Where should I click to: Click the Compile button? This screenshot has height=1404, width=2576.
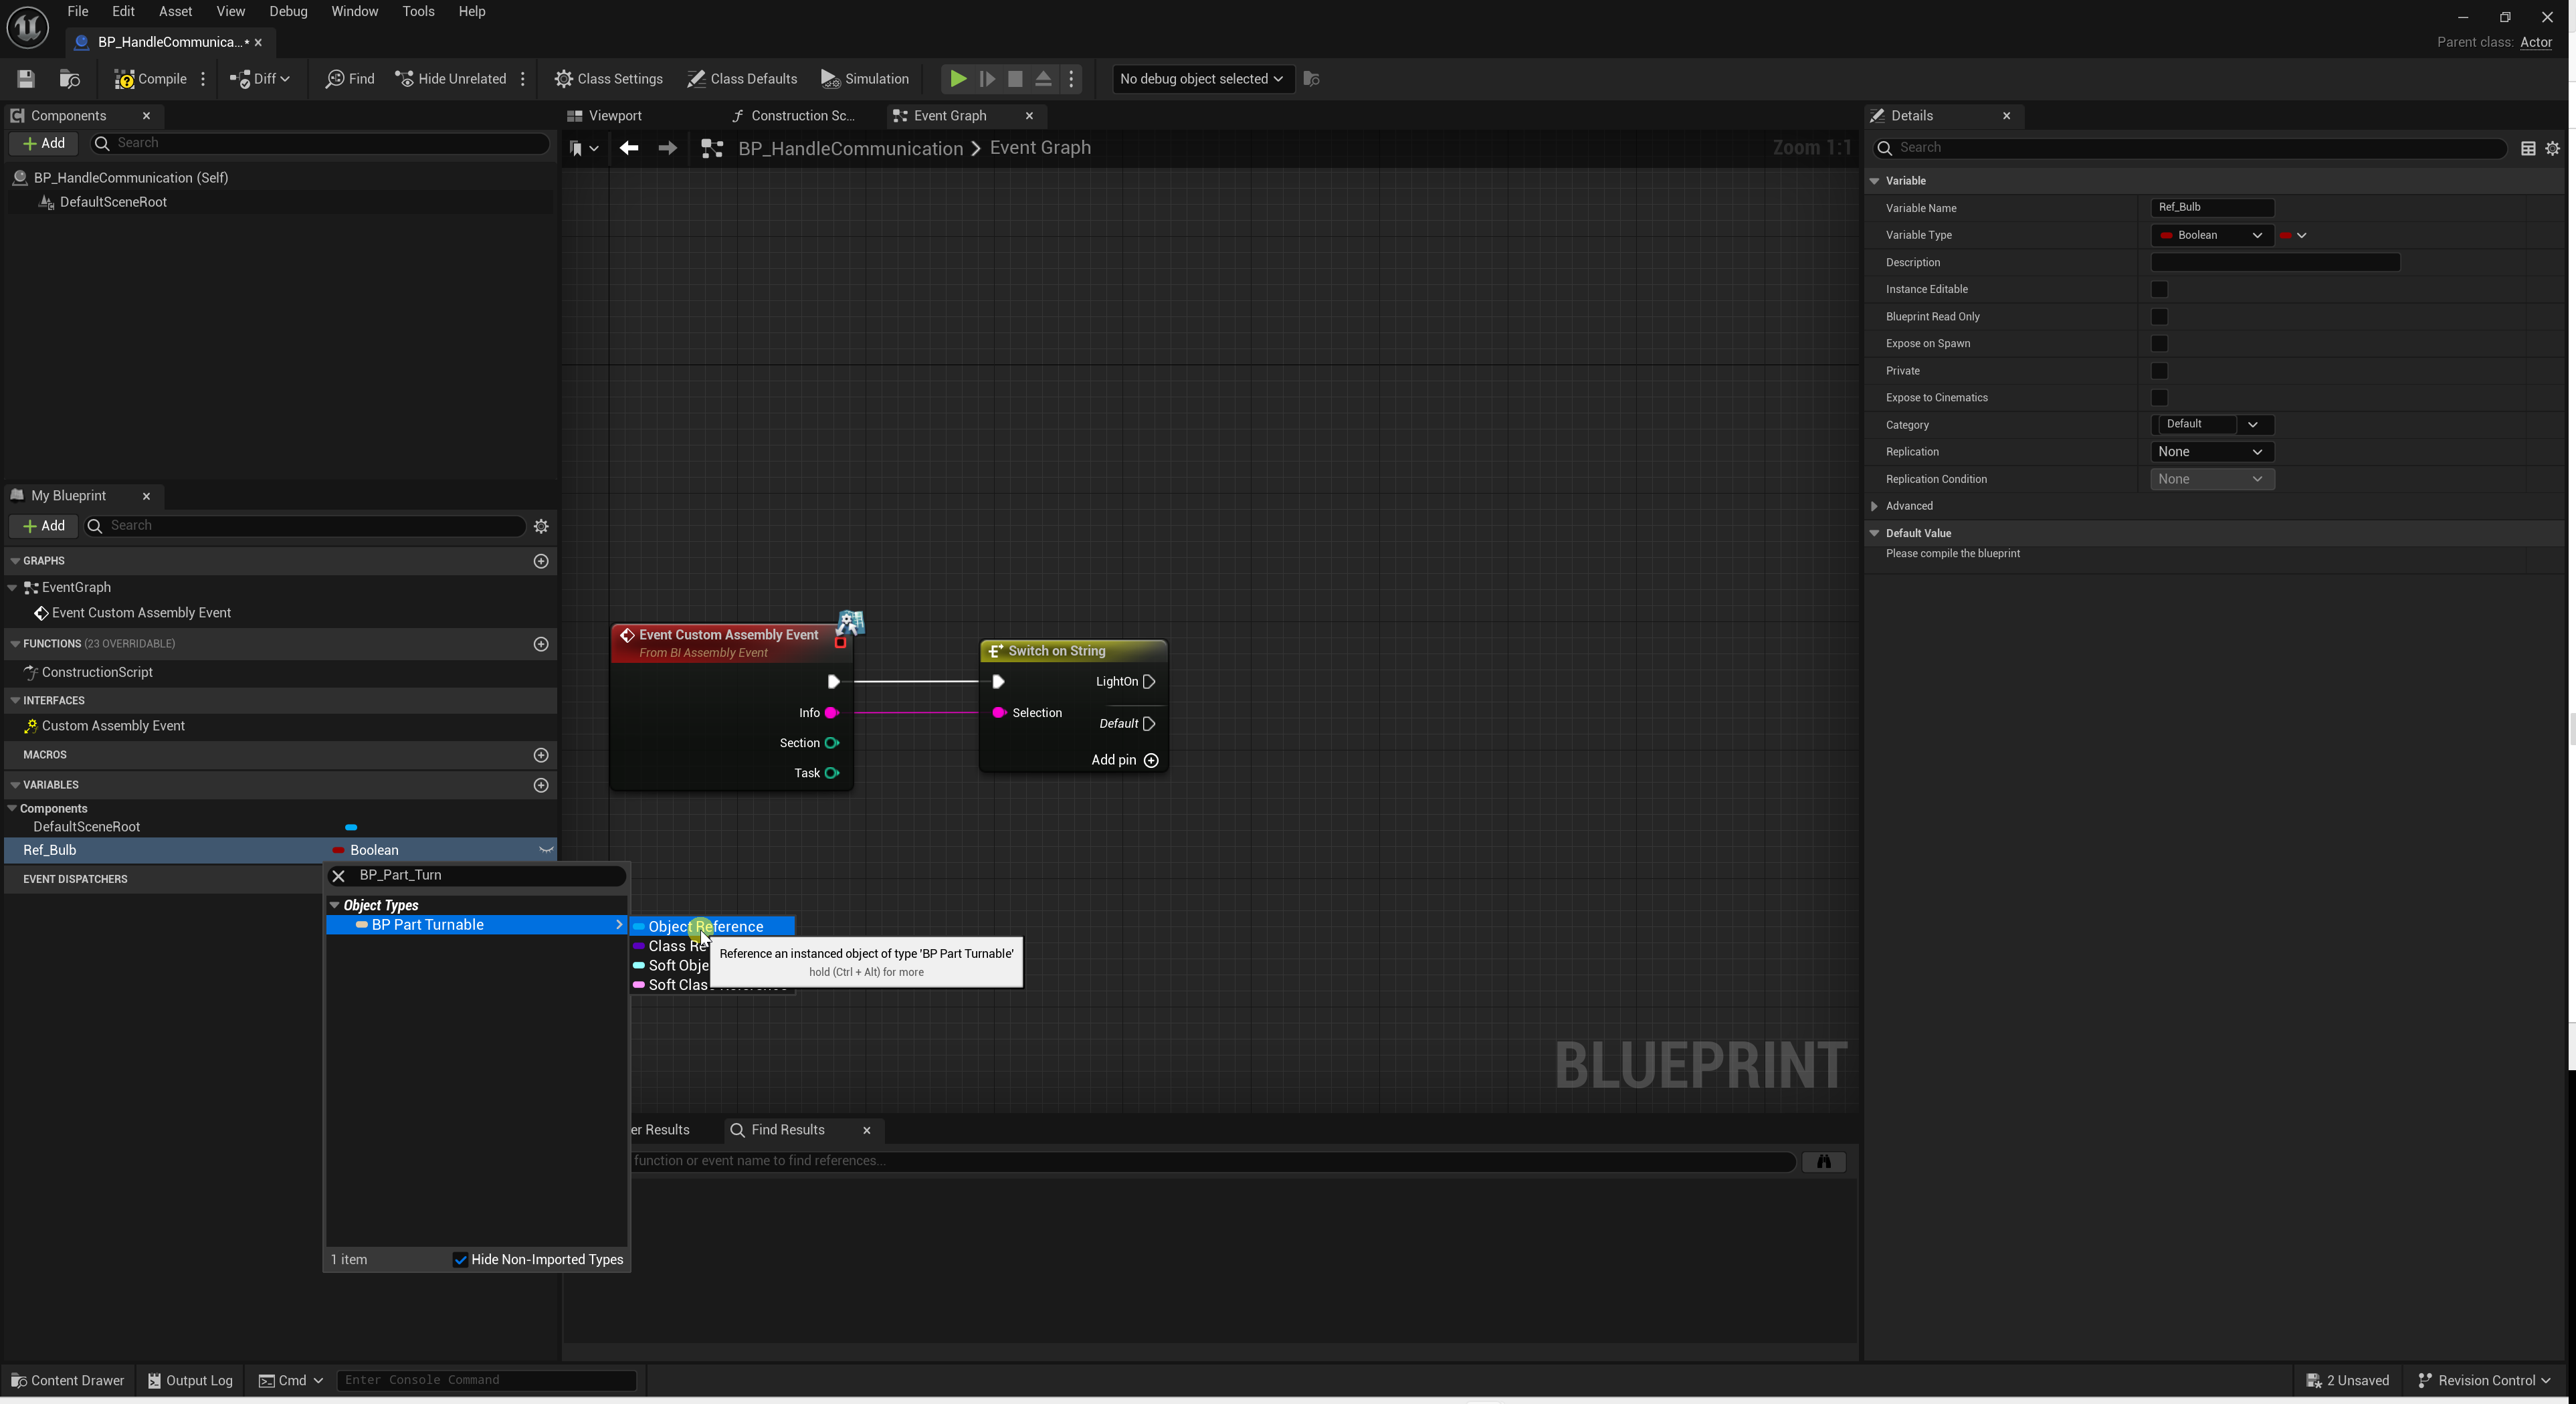point(151,79)
